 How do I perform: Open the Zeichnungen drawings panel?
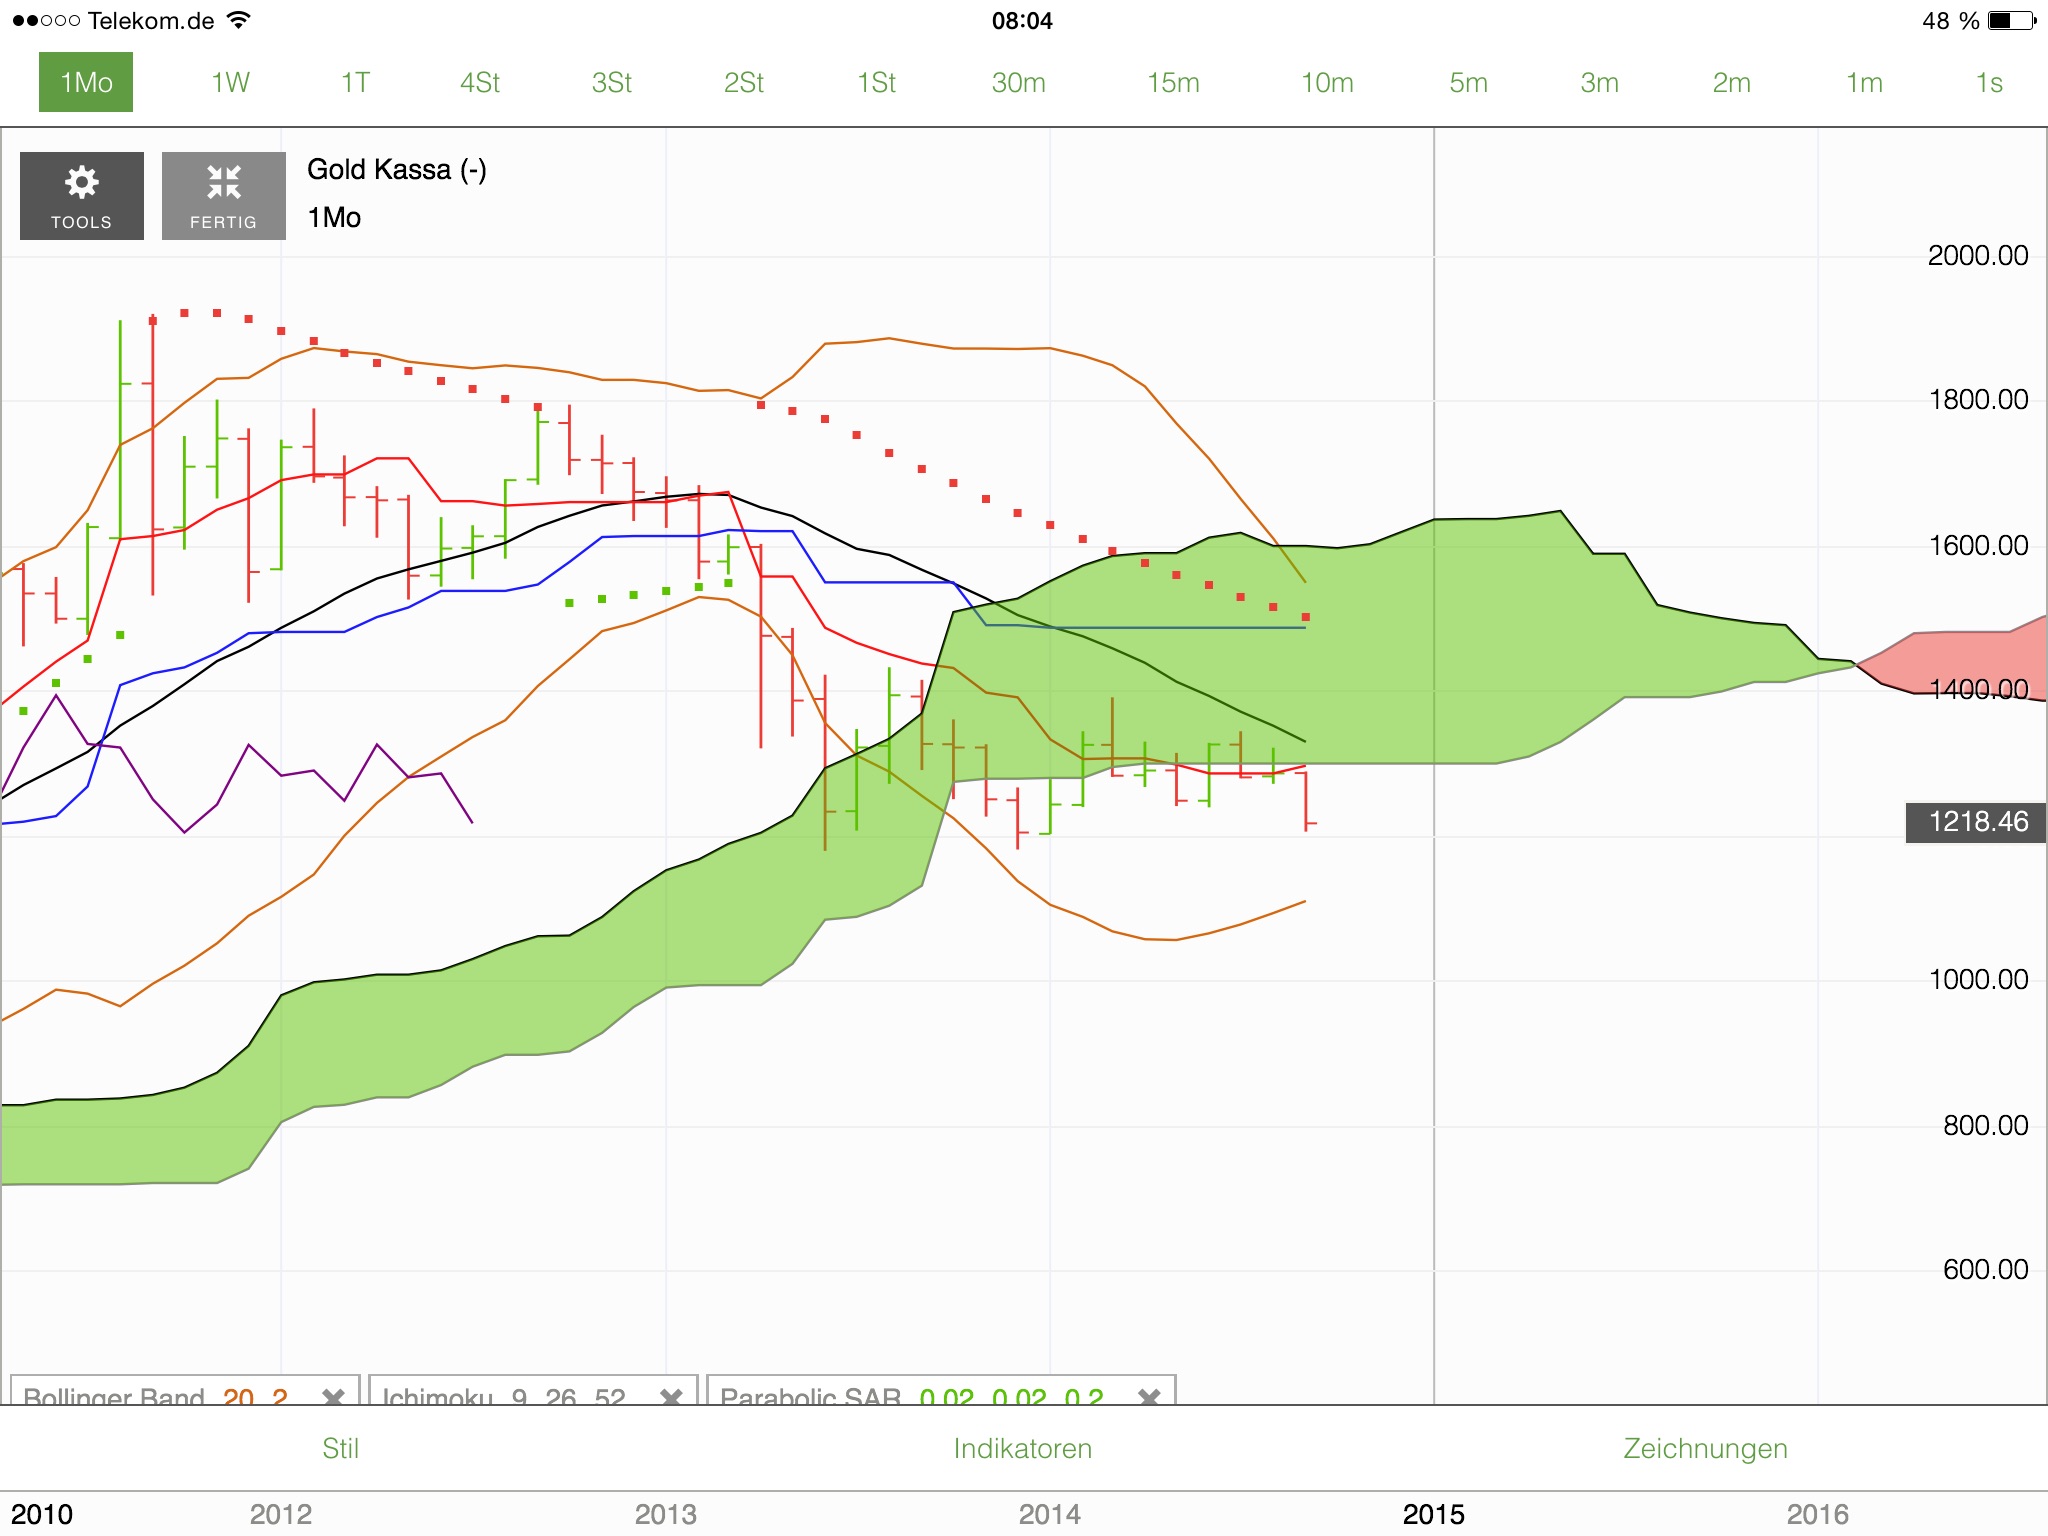tap(1704, 1448)
